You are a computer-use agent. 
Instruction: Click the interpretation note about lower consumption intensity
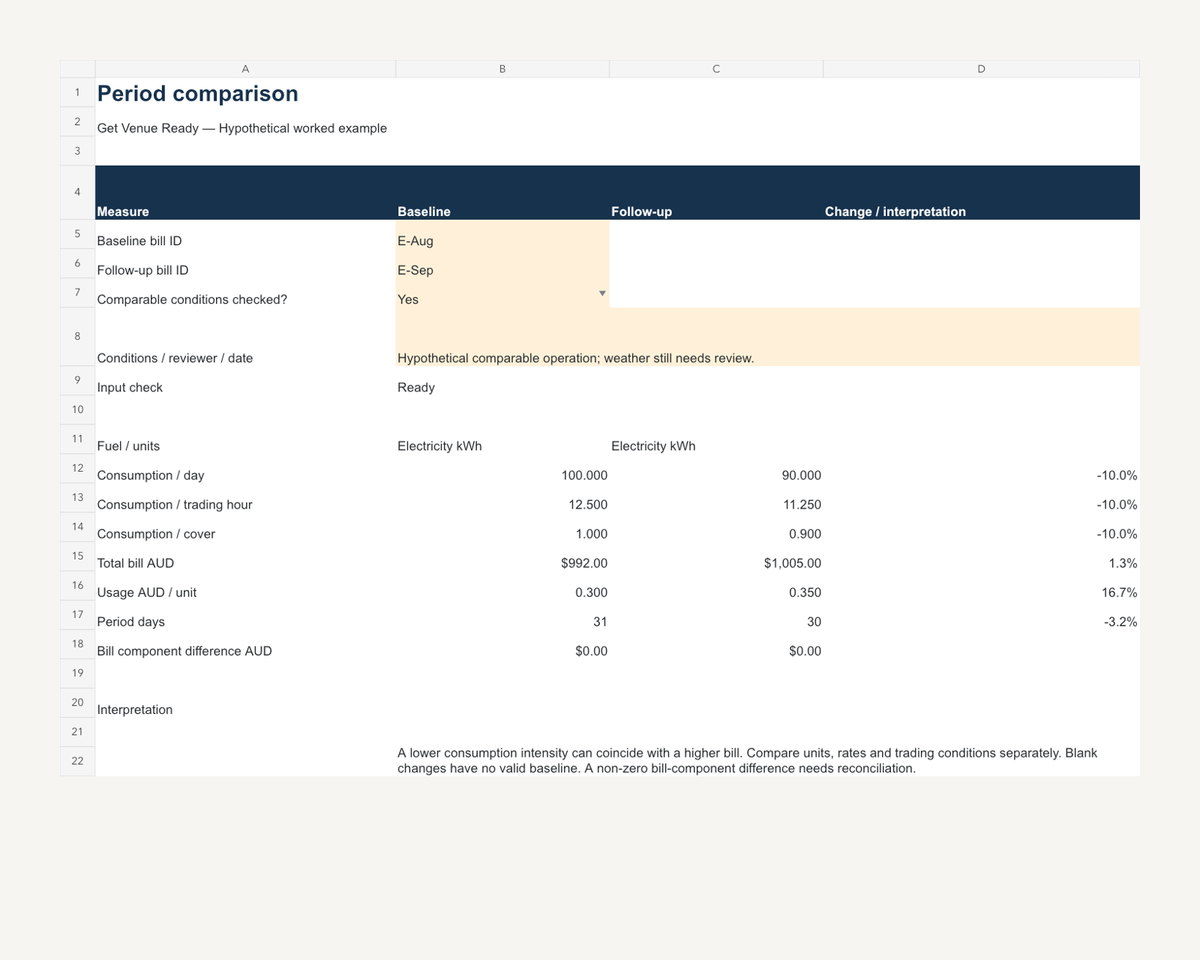tap(747, 760)
